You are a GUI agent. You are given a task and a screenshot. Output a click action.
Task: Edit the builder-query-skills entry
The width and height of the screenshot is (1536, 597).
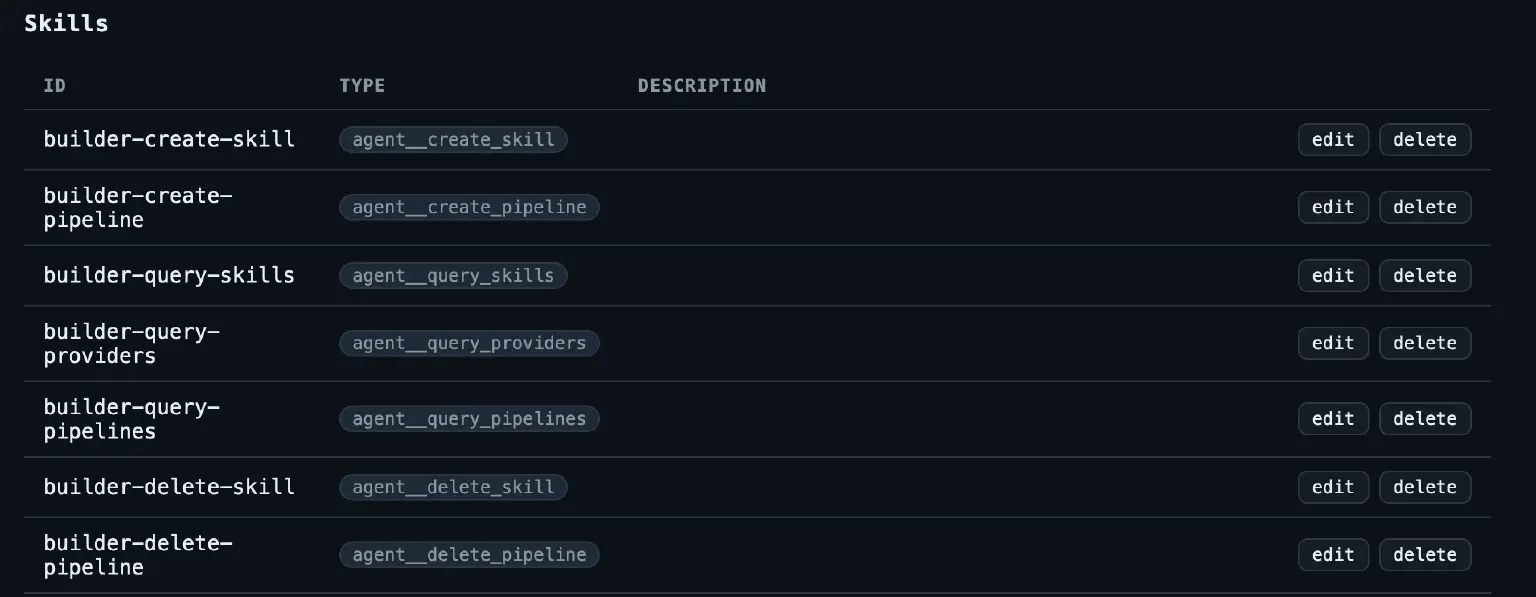pos(1333,275)
